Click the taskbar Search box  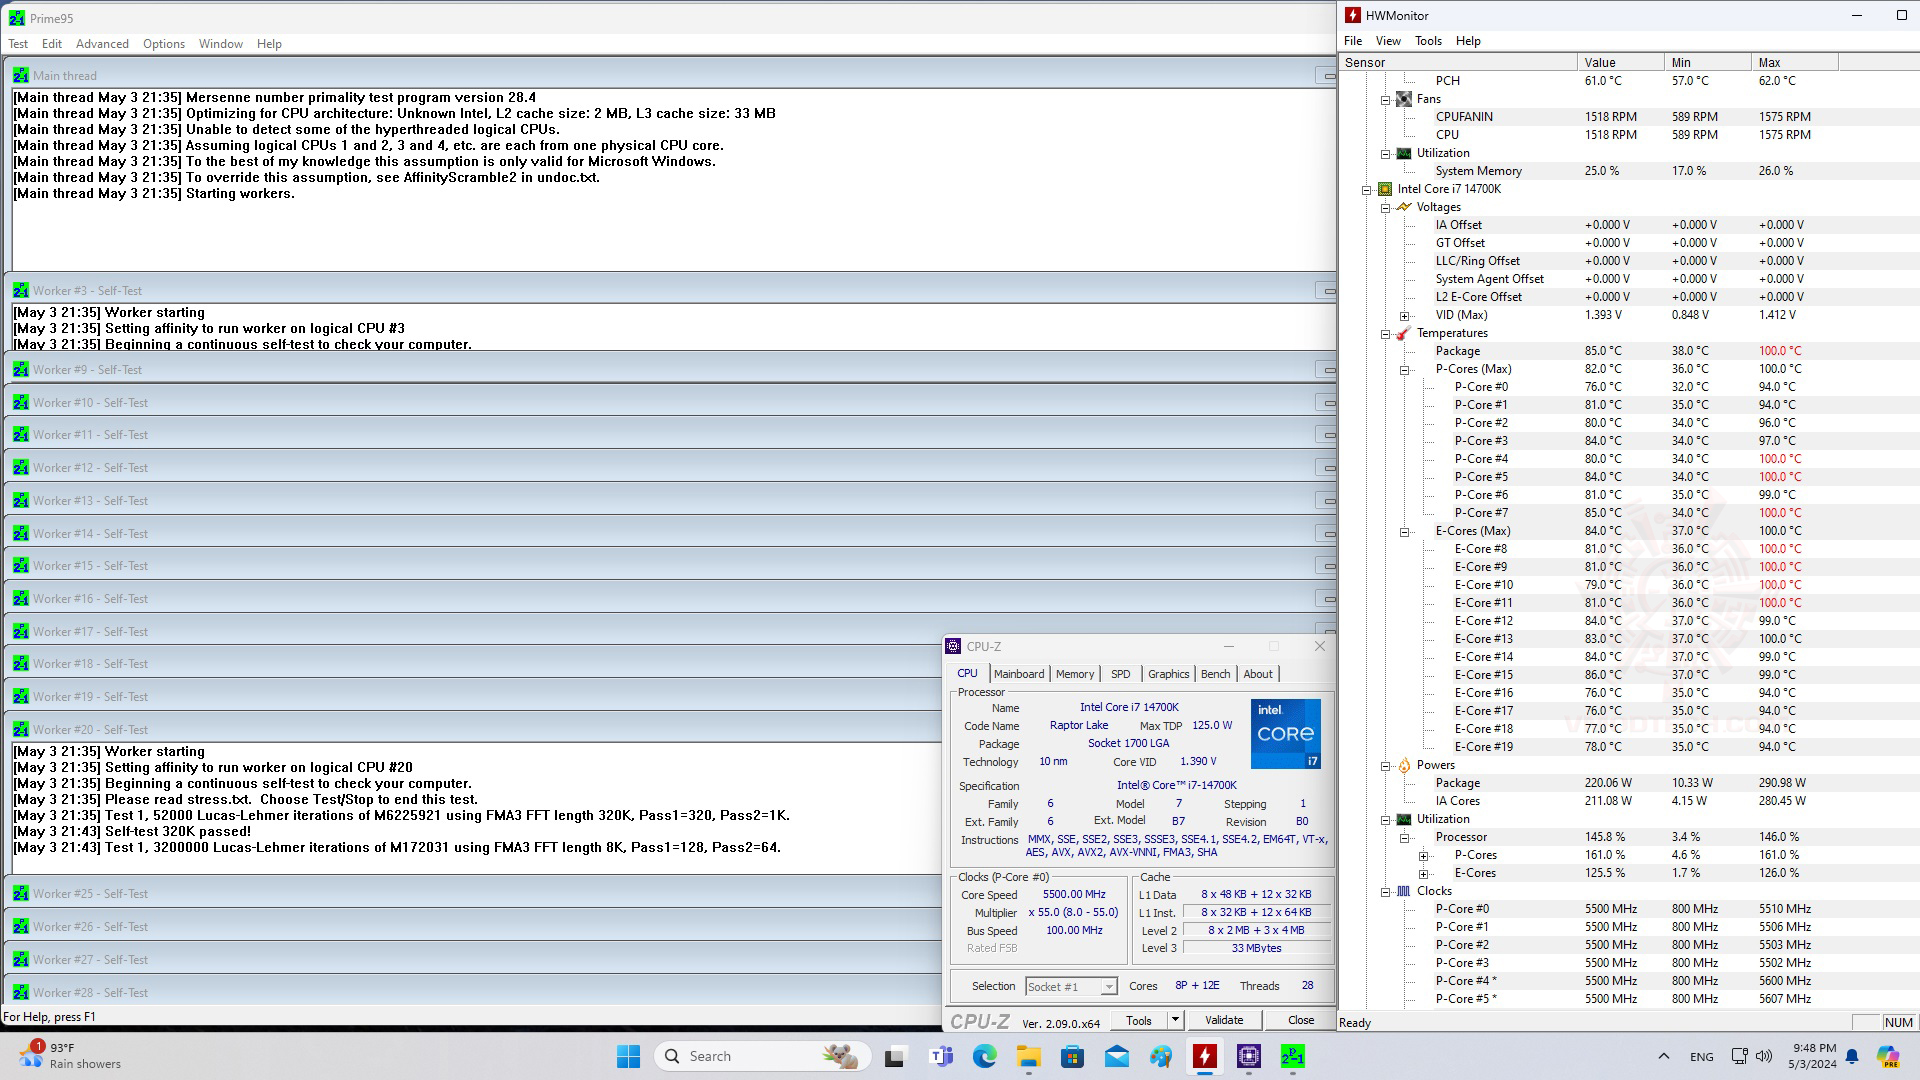pyautogui.click(x=760, y=1056)
